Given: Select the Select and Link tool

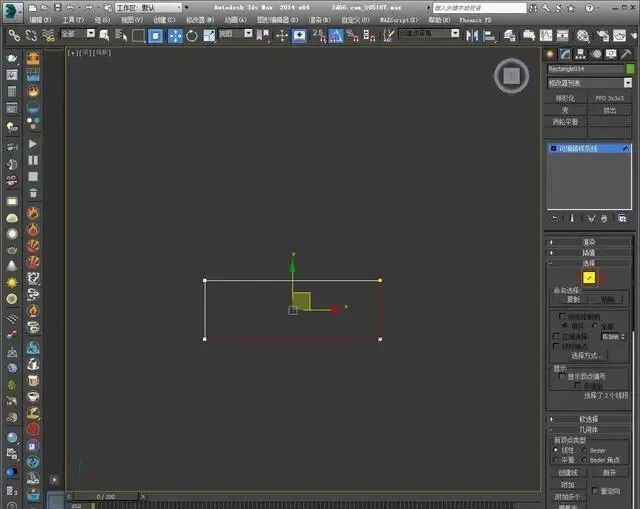Looking at the screenshot, I should pyautogui.click(x=14, y=36).
